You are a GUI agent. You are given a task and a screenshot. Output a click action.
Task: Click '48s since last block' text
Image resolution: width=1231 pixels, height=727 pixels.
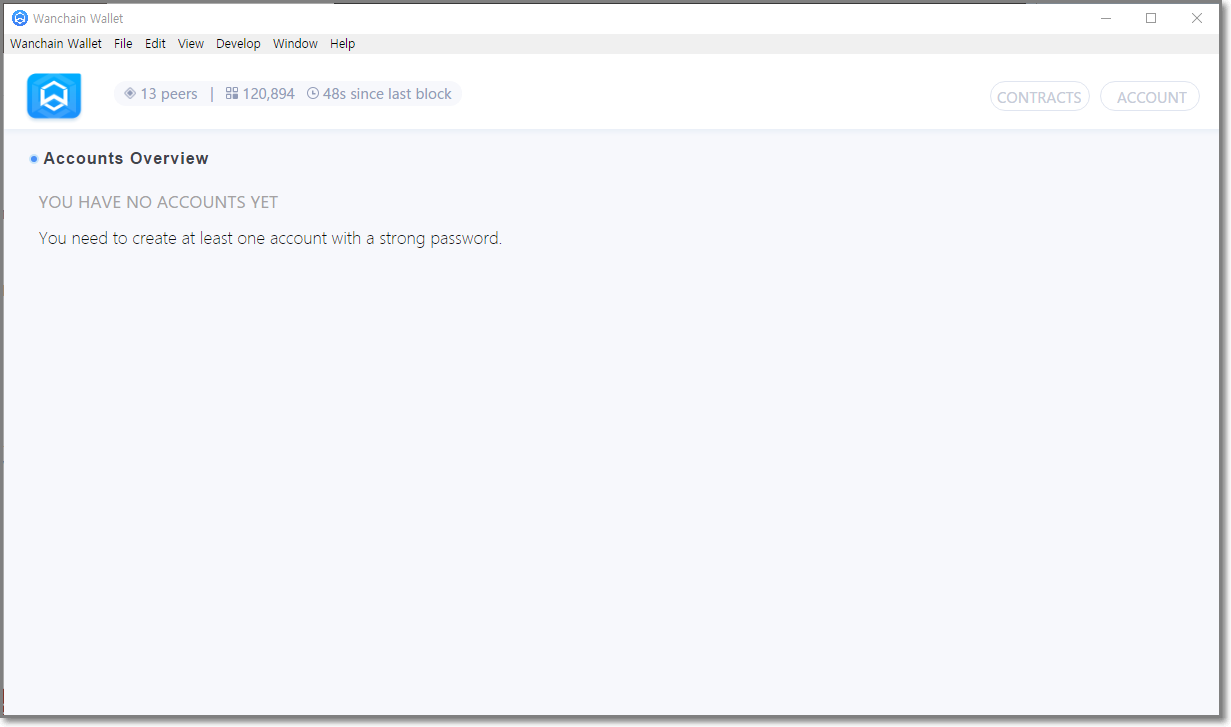click(x=387, y=94)
